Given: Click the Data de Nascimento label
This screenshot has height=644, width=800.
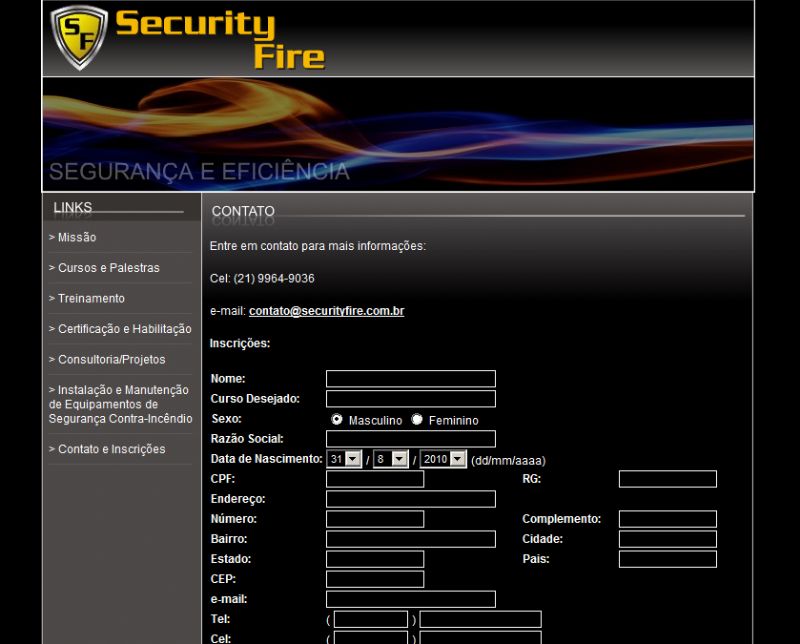Looking at the screenshot, I should point(266,459).
